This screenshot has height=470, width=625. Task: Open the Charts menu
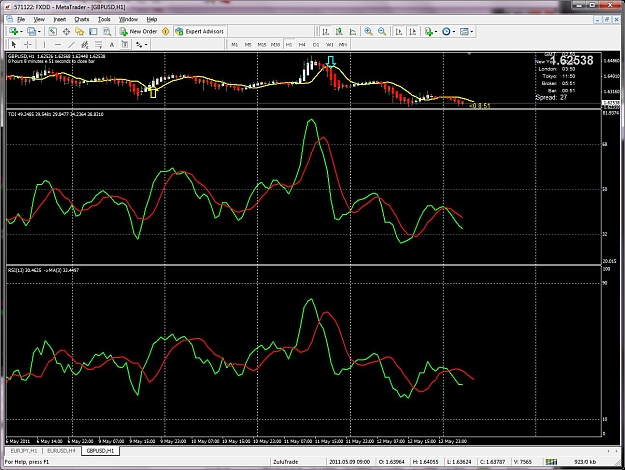[x=82, y=19]
